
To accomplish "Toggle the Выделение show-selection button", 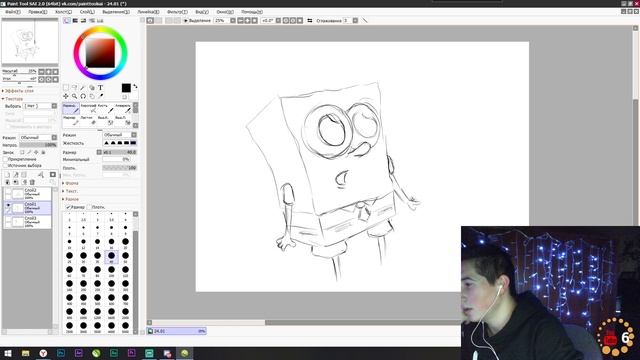I will 197,20.
